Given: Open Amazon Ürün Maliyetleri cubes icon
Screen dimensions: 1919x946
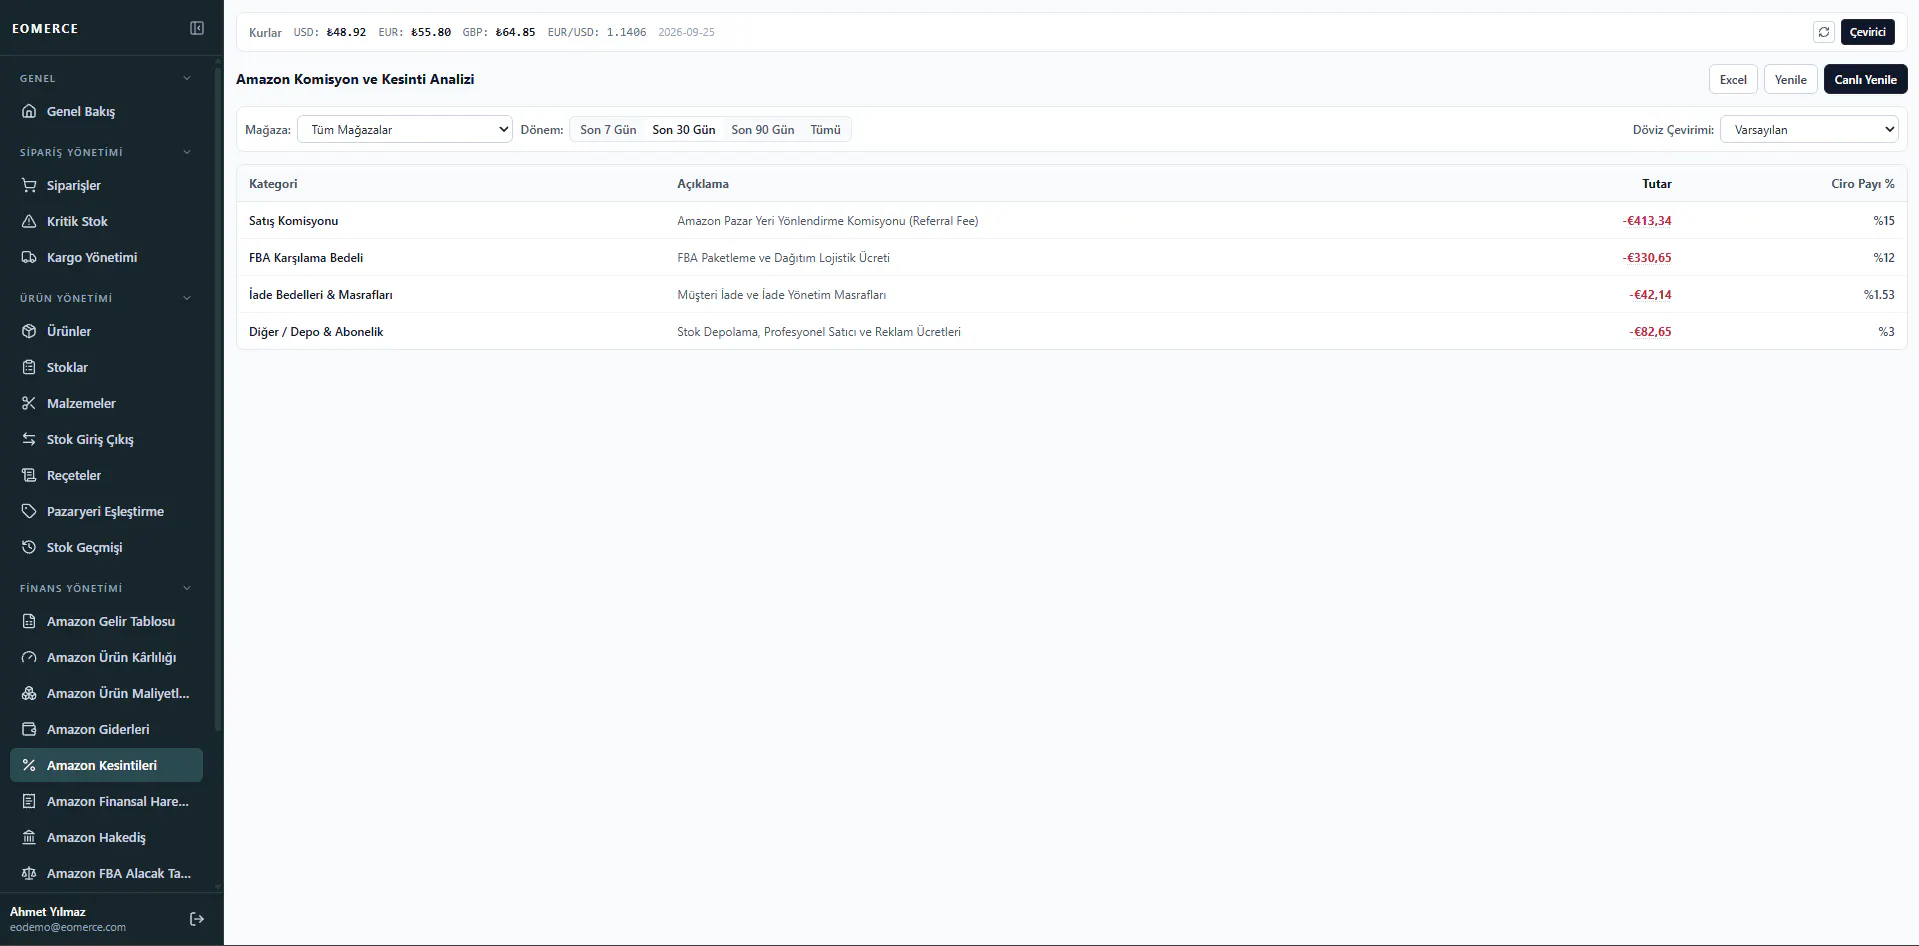Looking at the screenshot, I should click(x=29, y=693).
